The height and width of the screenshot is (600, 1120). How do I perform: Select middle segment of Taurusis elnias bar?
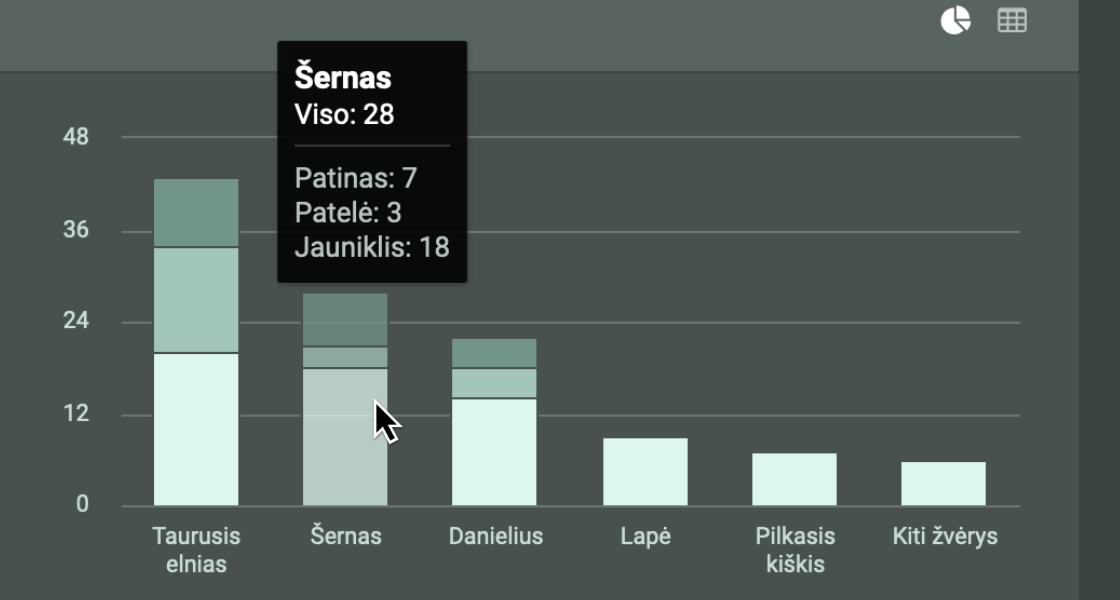196,300
